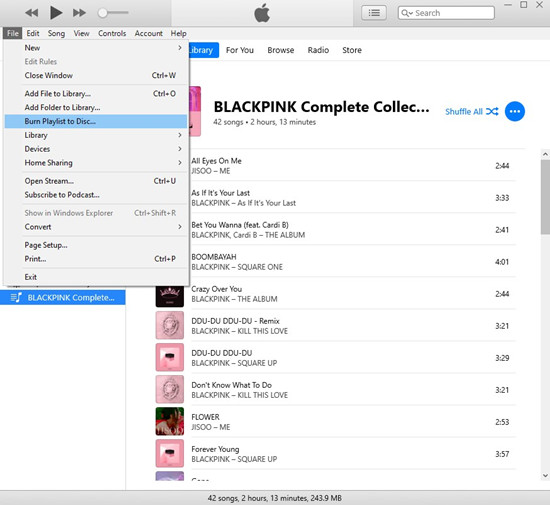550x505 pixels.
Task: Click the volume slider knob
Action: (102, 13)
